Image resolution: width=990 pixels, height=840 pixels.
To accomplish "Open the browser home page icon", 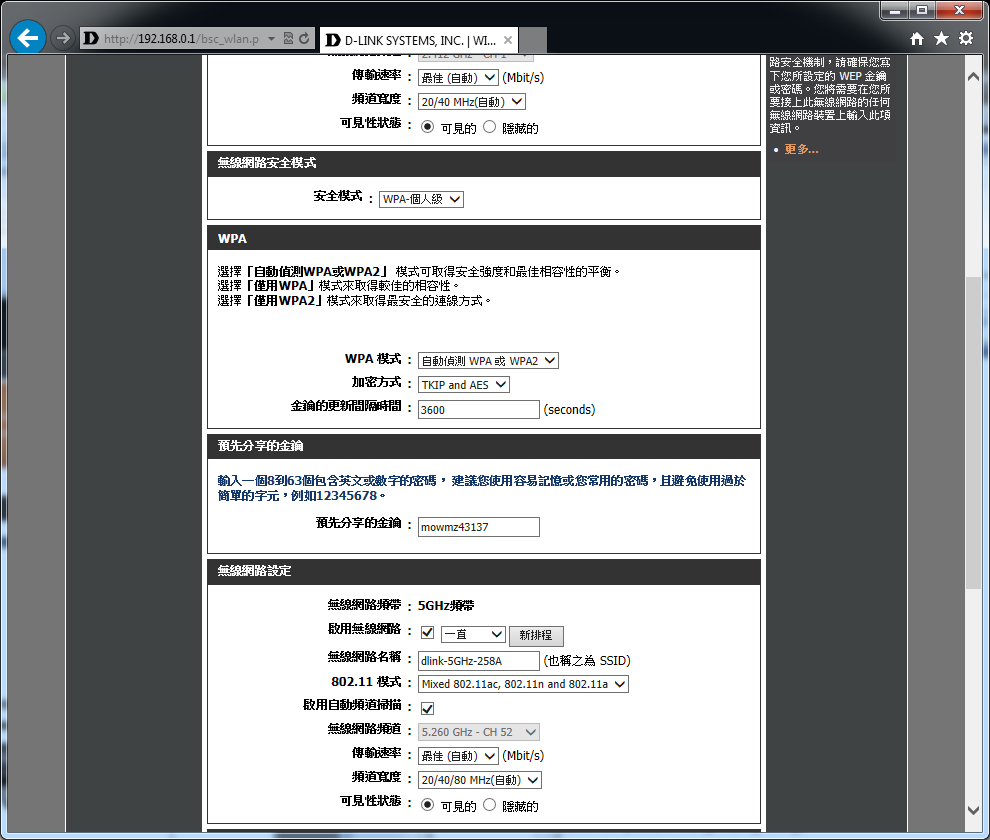I will (917, 39).
